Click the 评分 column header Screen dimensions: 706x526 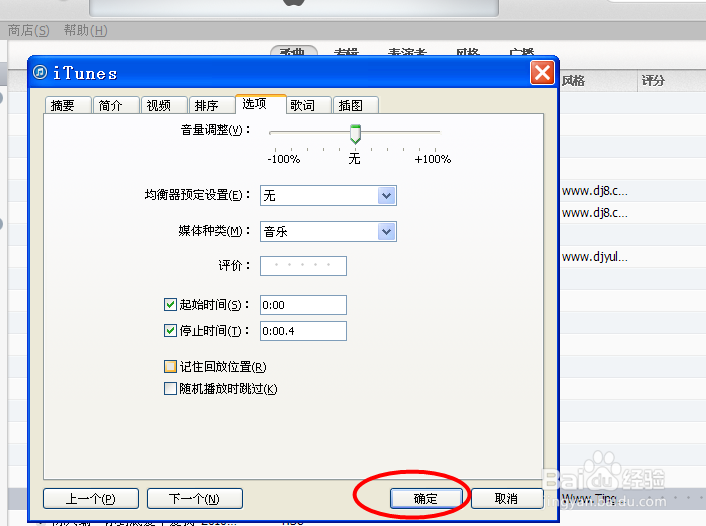point(672,81)
